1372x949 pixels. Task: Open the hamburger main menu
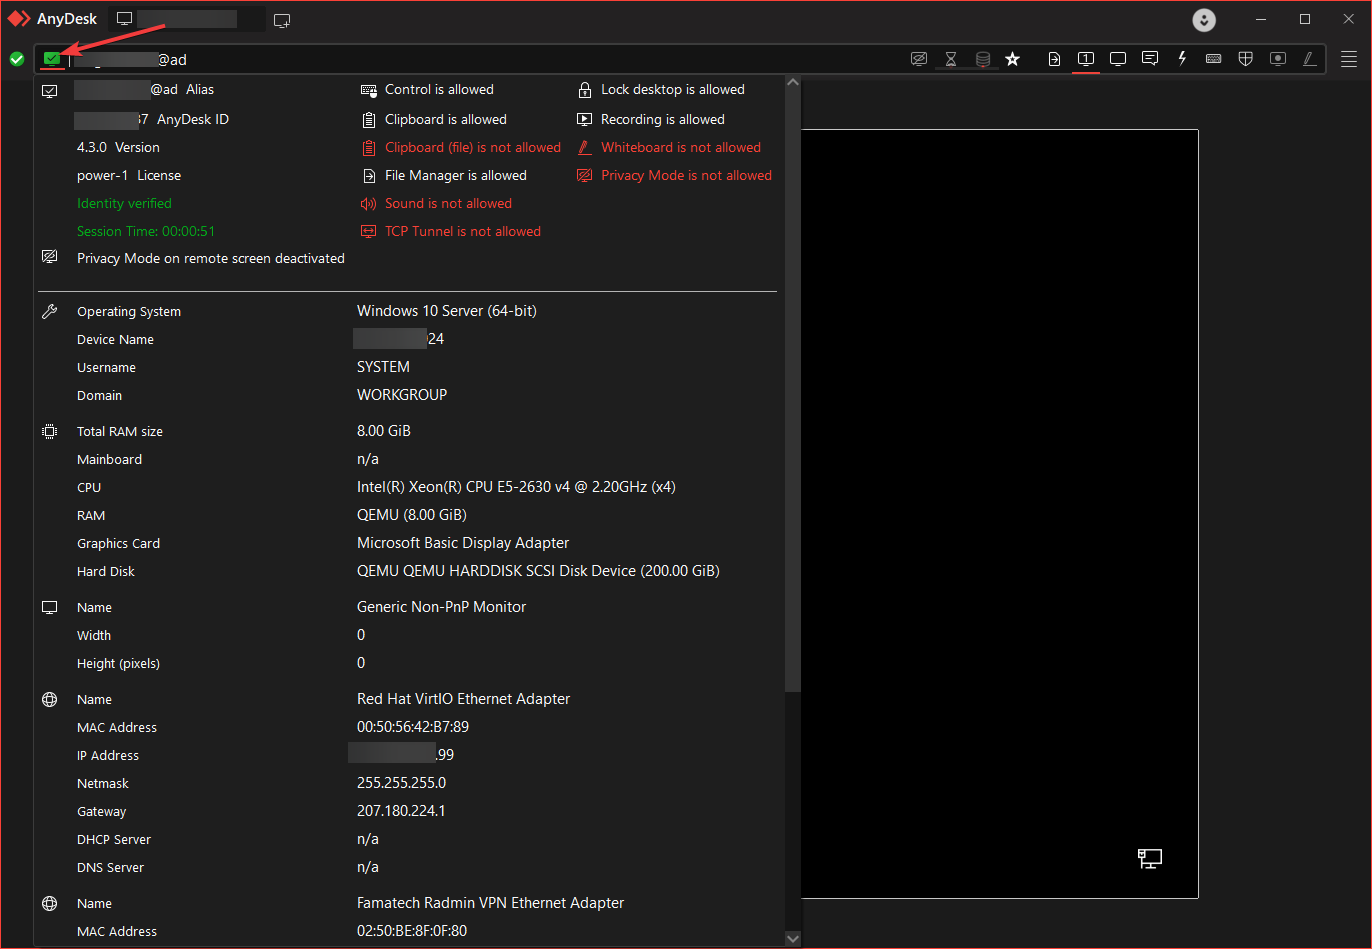coord(1349,59)
